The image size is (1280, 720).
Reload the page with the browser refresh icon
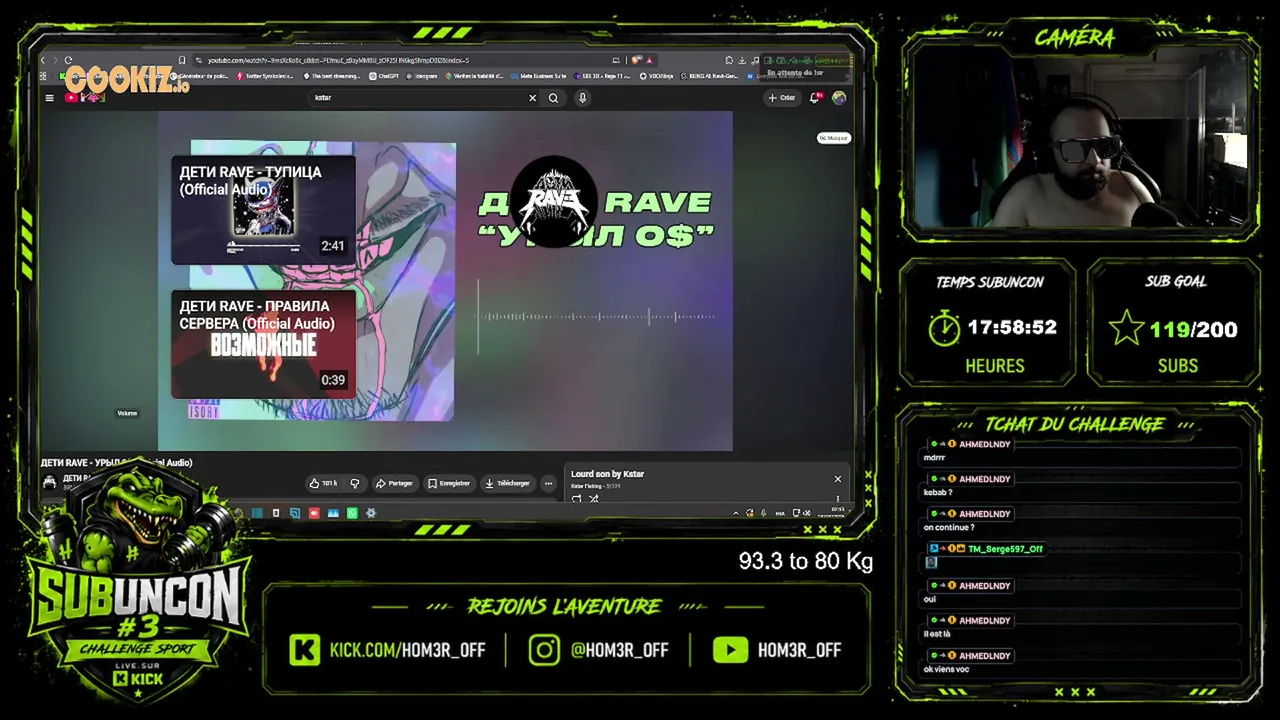point(69,60)
